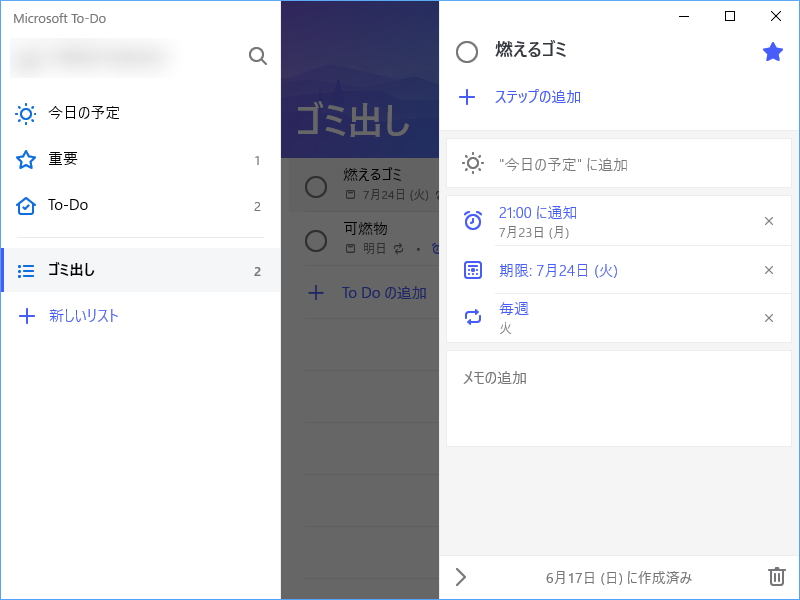Click the home icon beside To-Do in sidebar

click(x=25, y=205)
